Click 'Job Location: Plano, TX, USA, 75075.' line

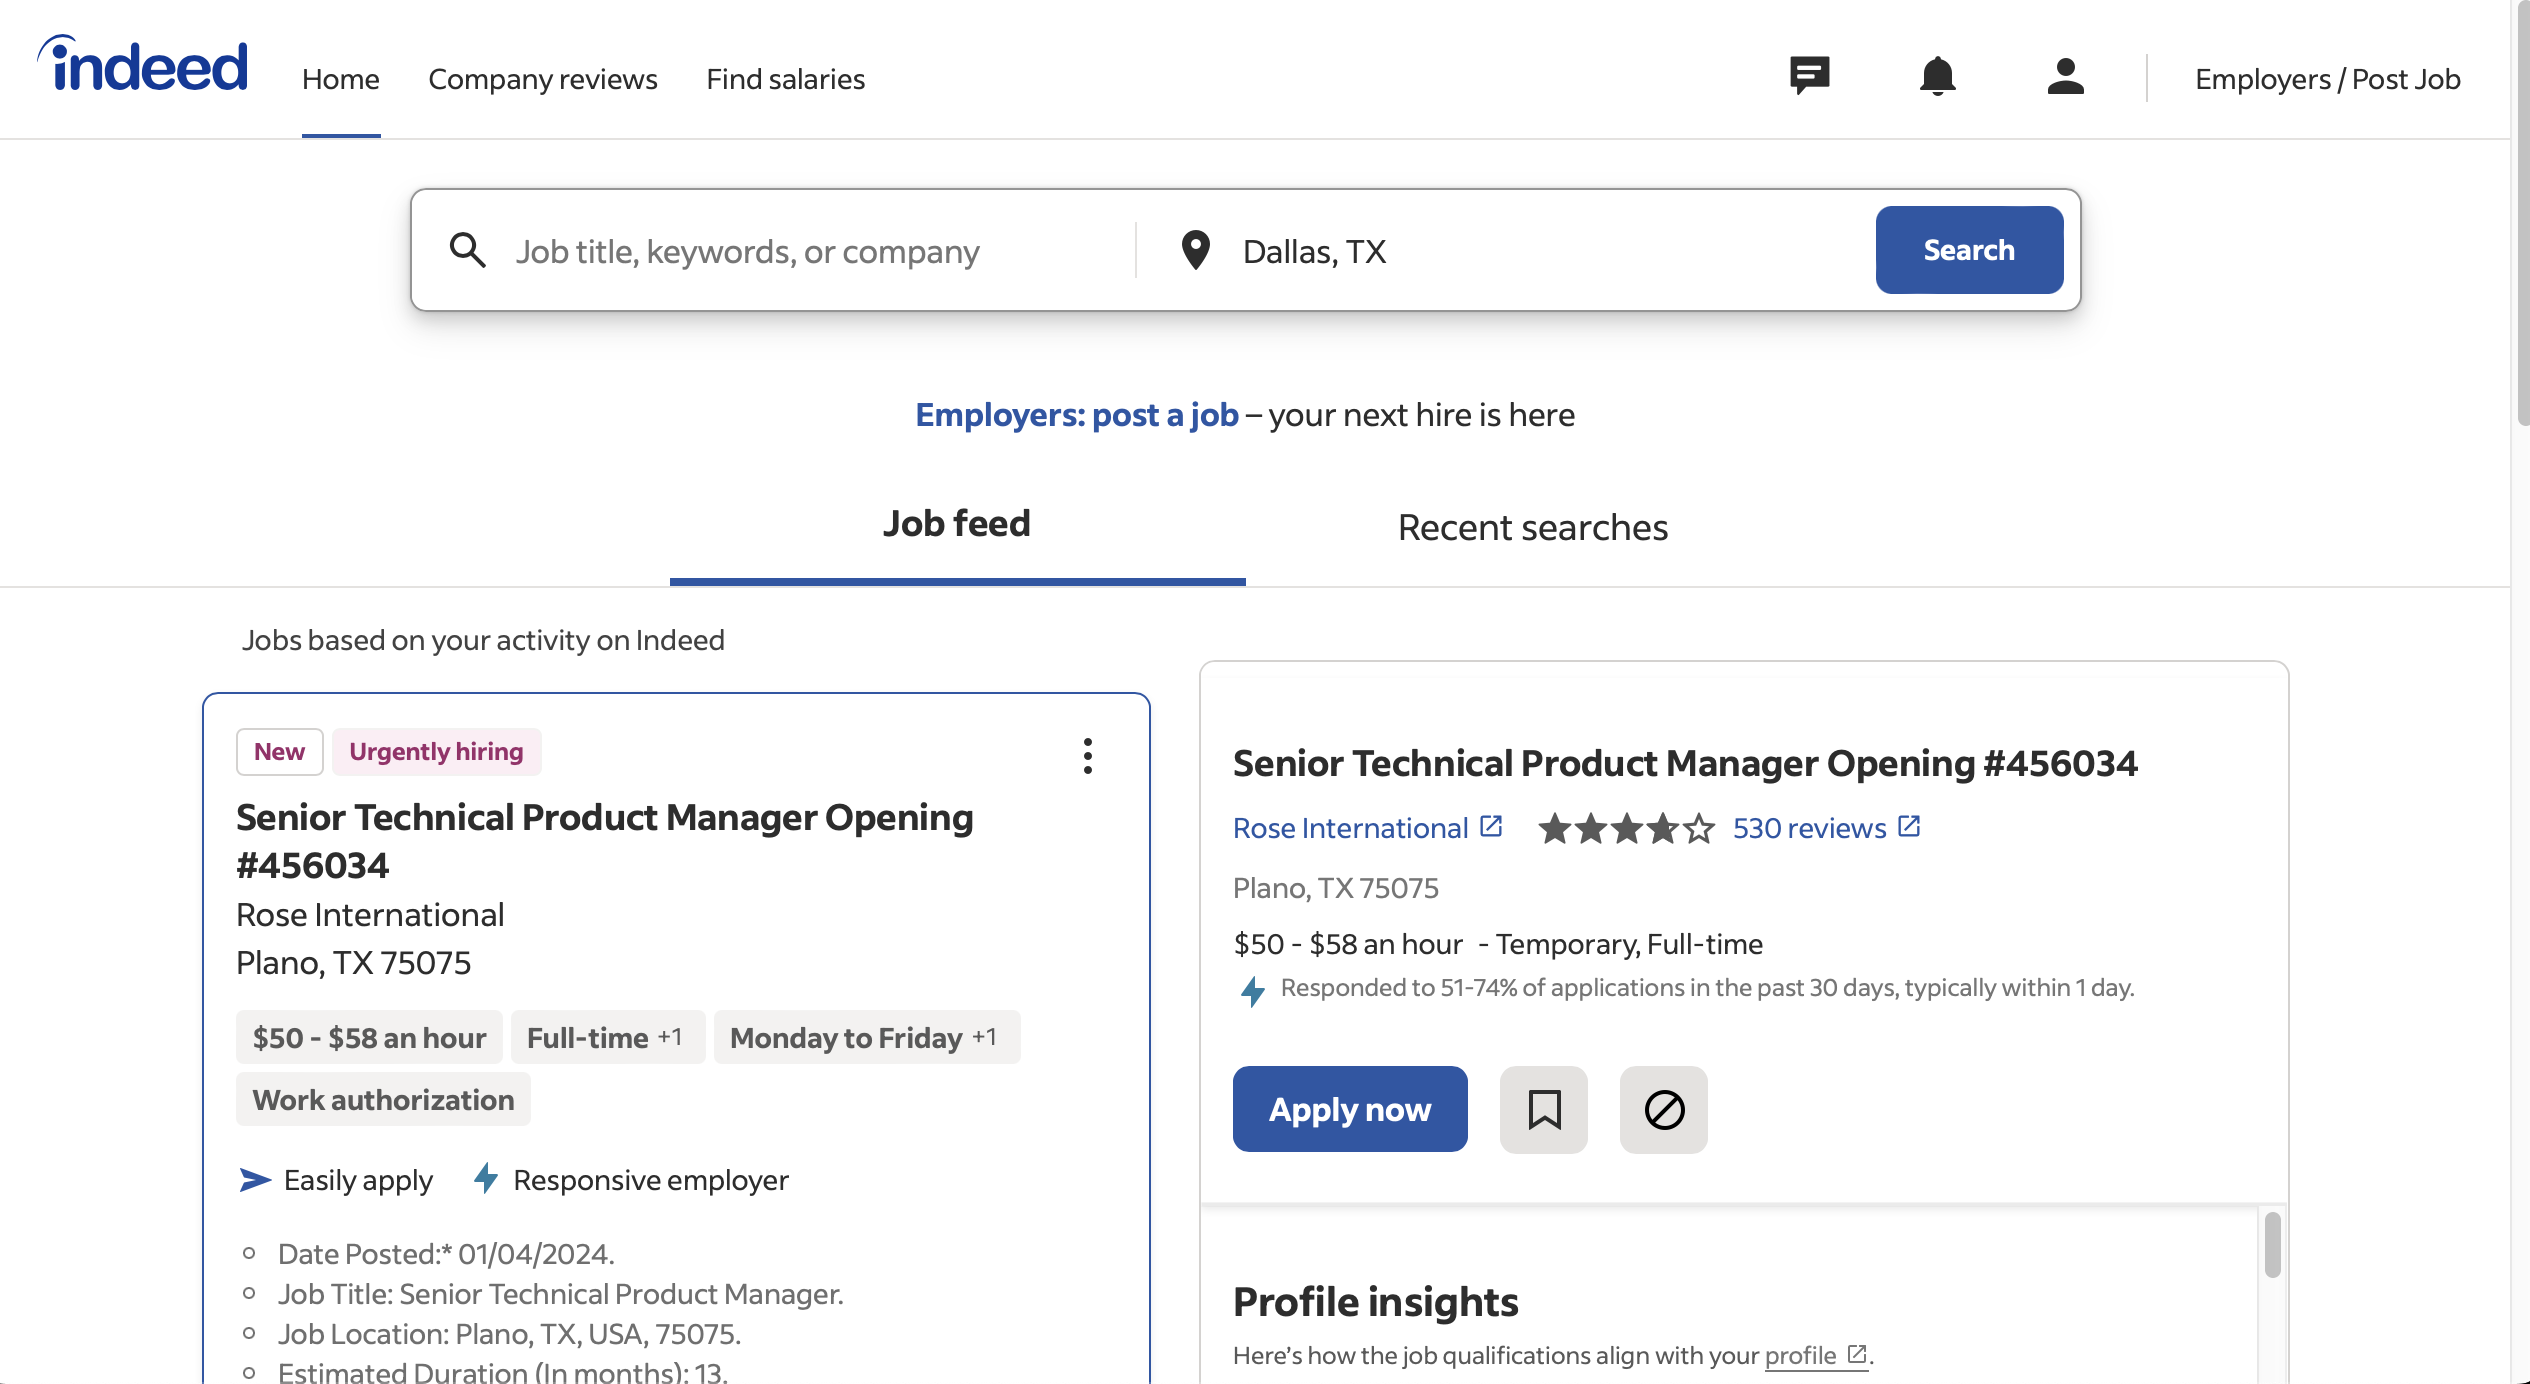tap(509, 1334)
